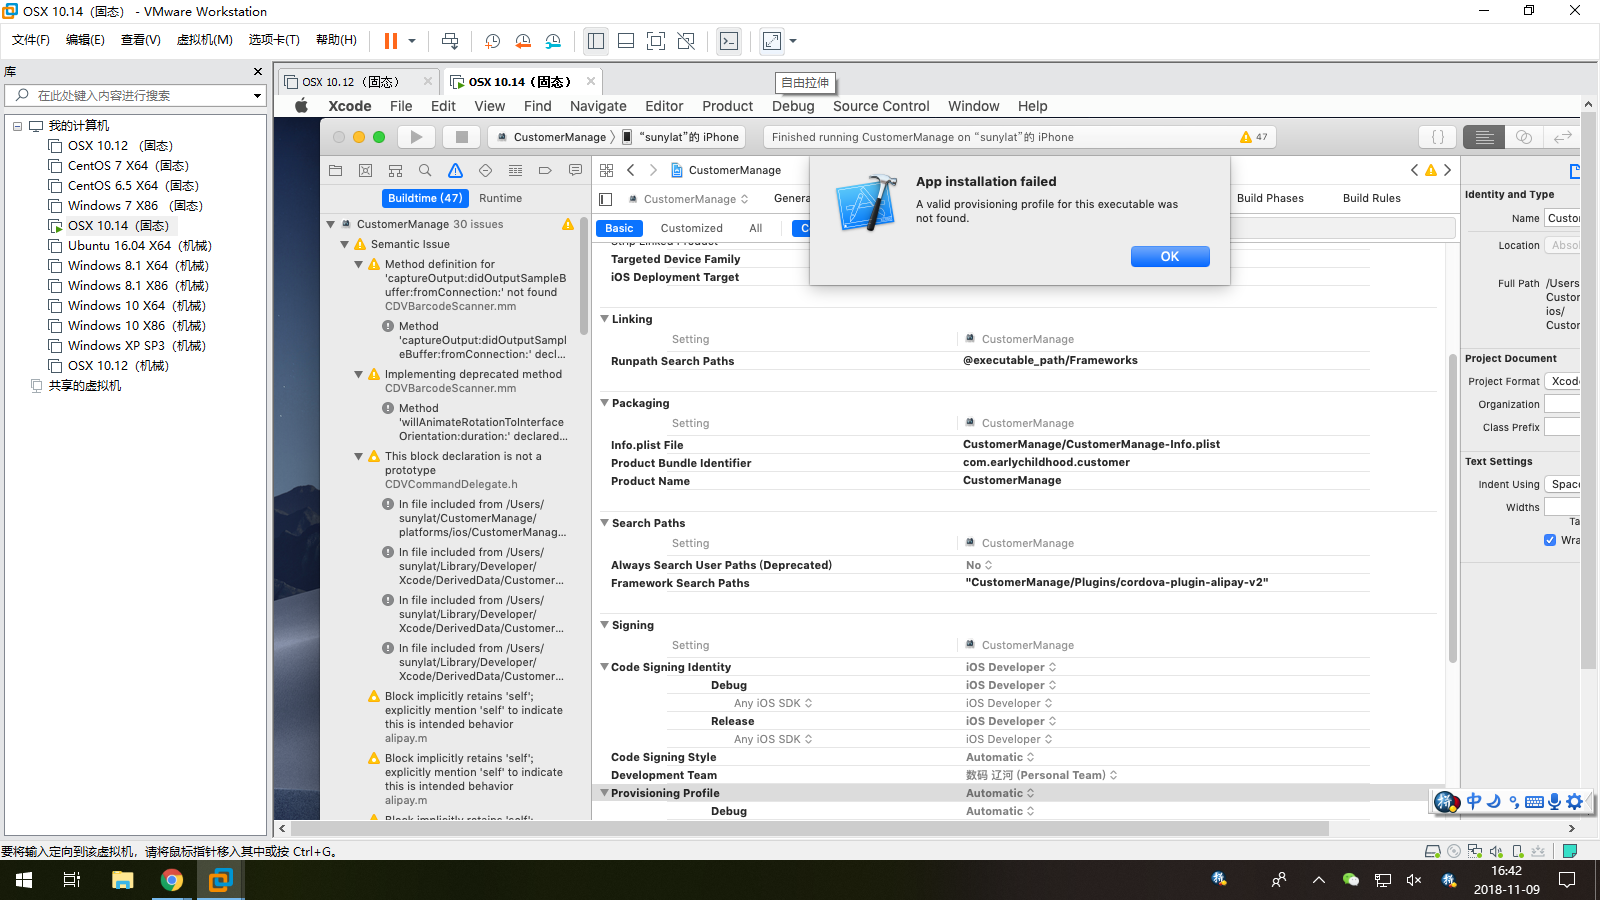
Task: Select Windows XP SP3 in VM library
Action: 137,346
